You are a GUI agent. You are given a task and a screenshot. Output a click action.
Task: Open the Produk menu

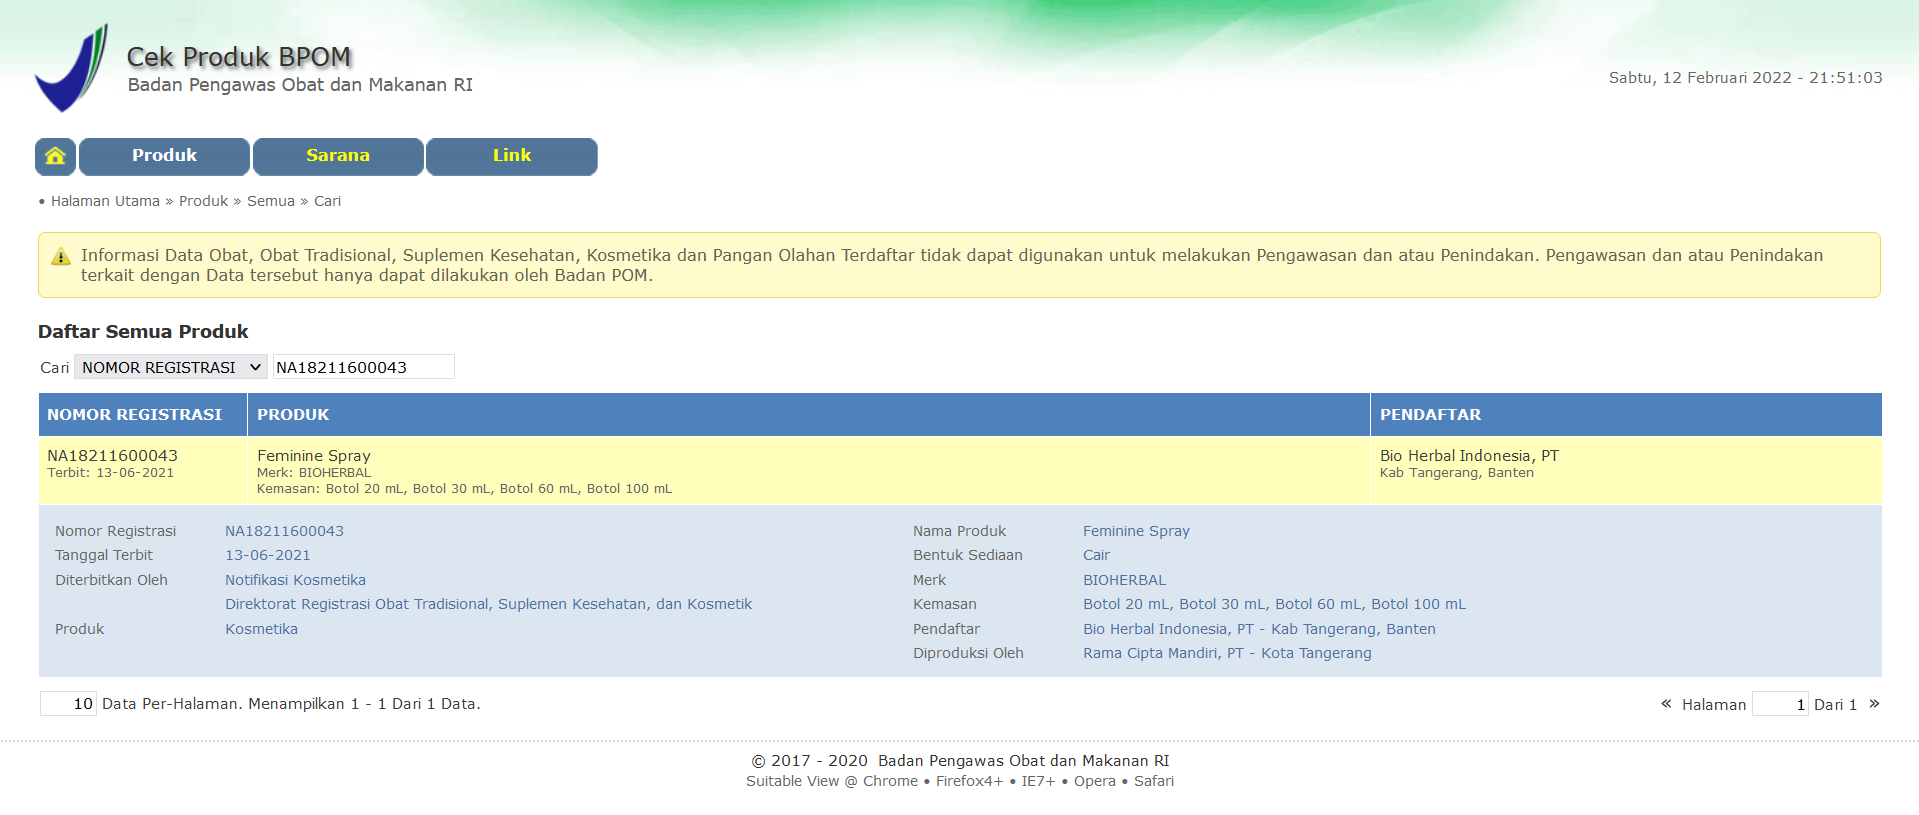164,156
